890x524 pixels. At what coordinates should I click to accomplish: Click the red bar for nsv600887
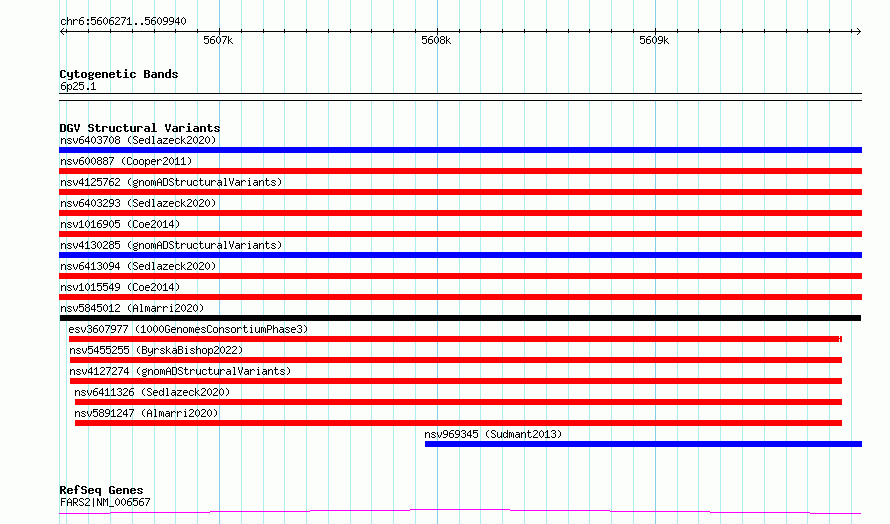click(x=460, y=171)
